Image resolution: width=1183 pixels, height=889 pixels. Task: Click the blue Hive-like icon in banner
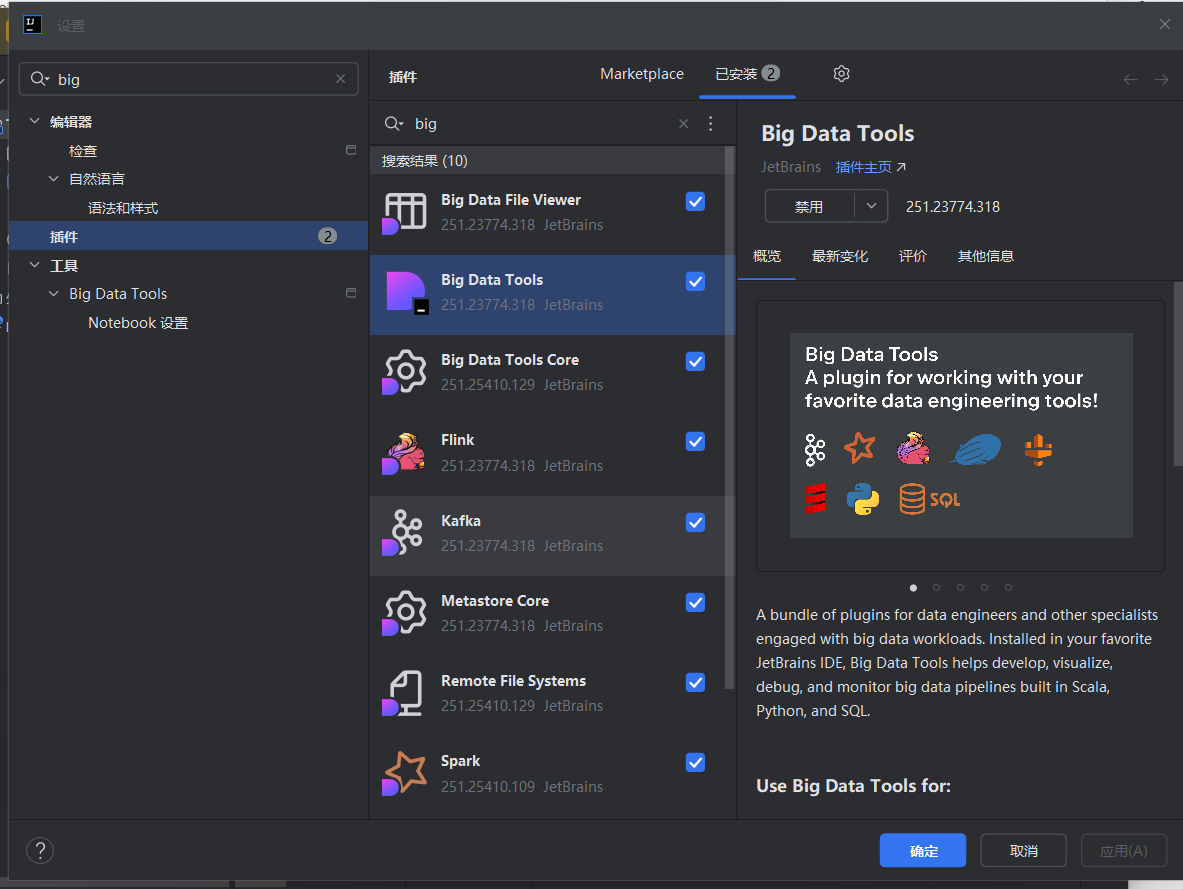tap(977, 450)
